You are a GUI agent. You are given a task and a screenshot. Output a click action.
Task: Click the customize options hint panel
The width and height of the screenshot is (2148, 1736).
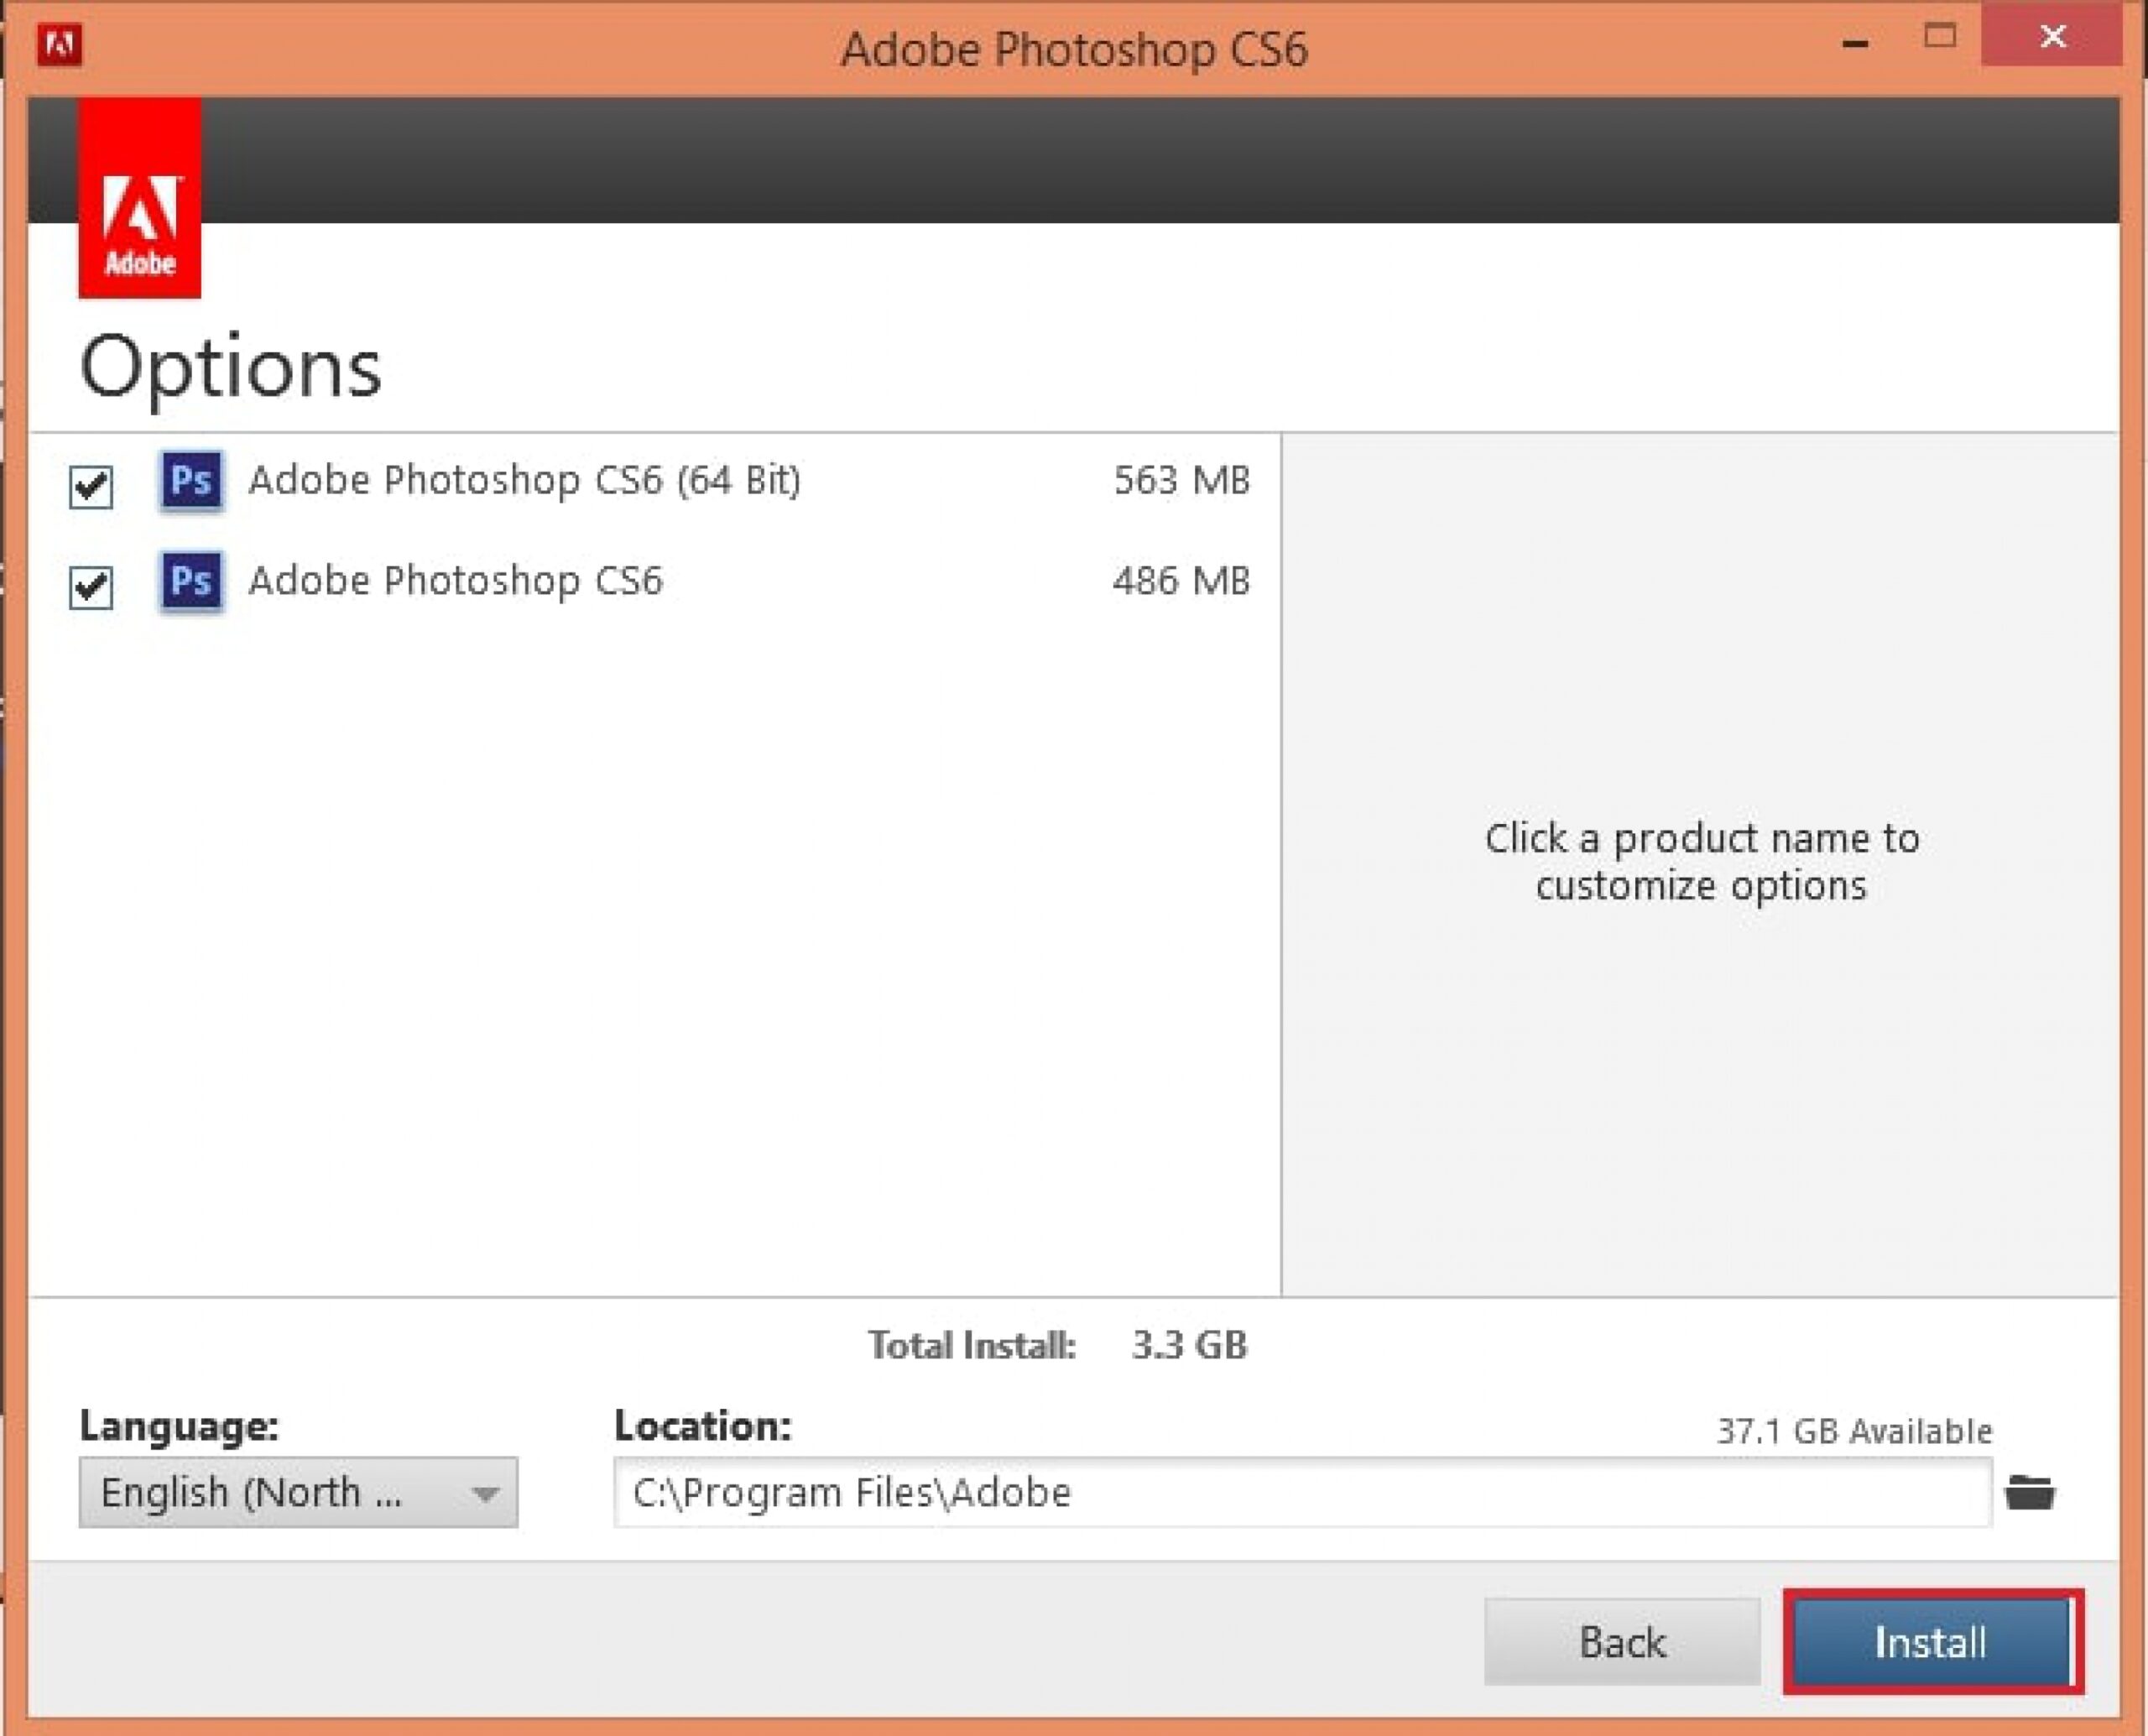coord(1700,862)
